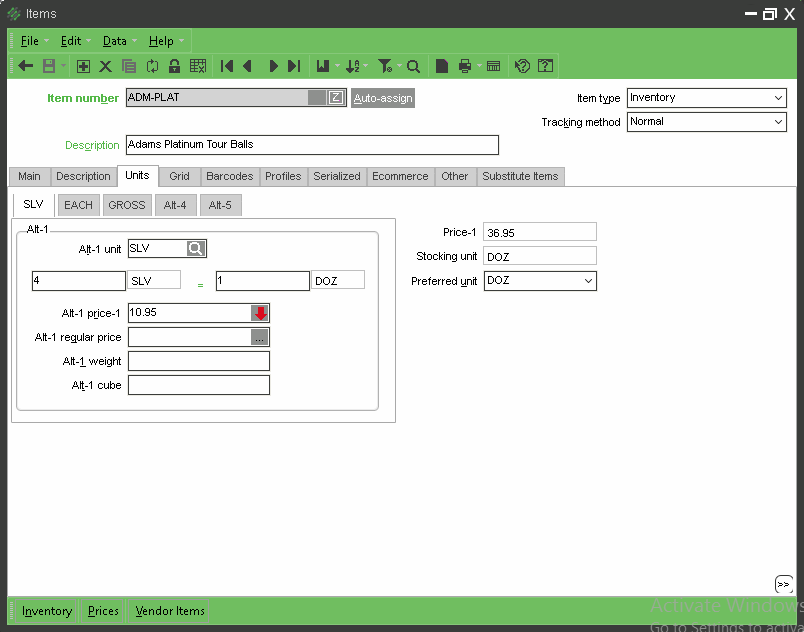Screen dimensions: 804x632
Task: Click the Alt-1 cube field
Action: (199, 385)
